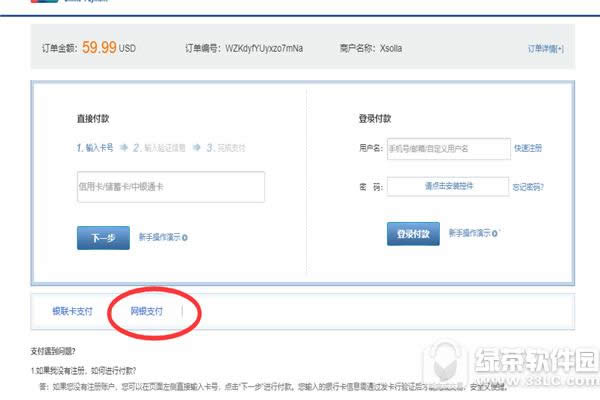The height and width of the screenshot is (400, 600).
Task: Click the 忘记密码? forgot password link
Action: 528,186
